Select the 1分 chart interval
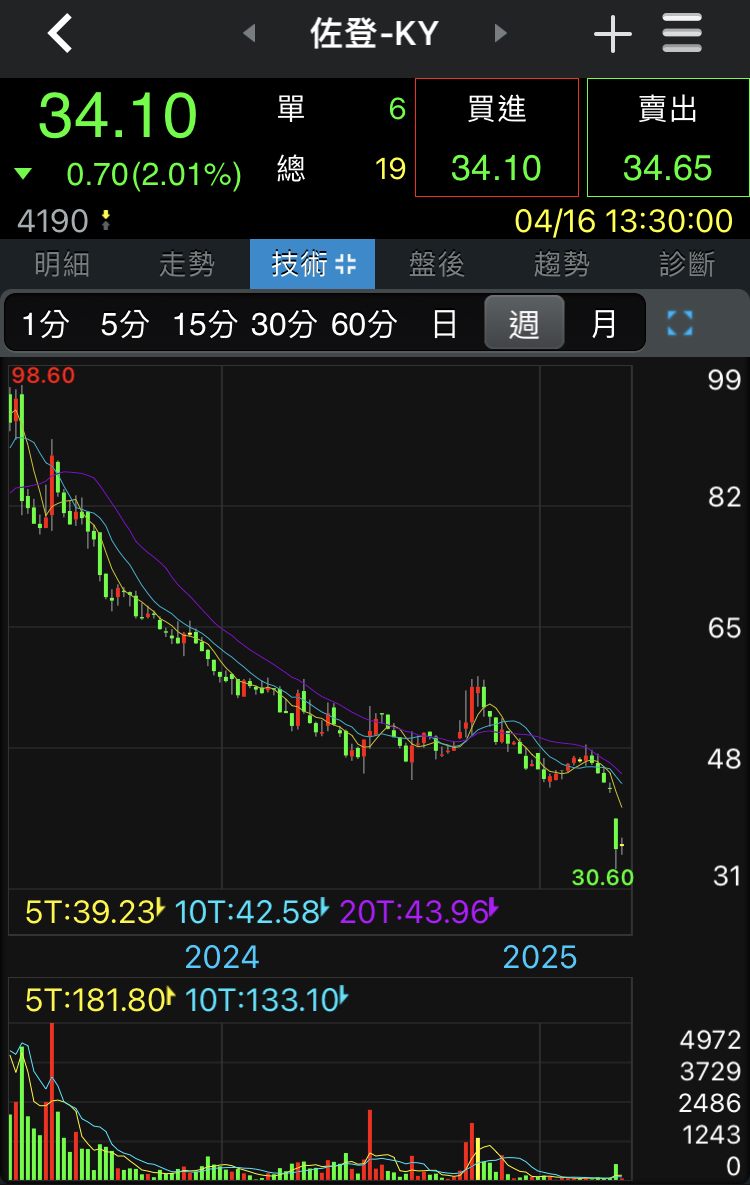Screen dimensions: 750x1185 click(x=45, y=324)
